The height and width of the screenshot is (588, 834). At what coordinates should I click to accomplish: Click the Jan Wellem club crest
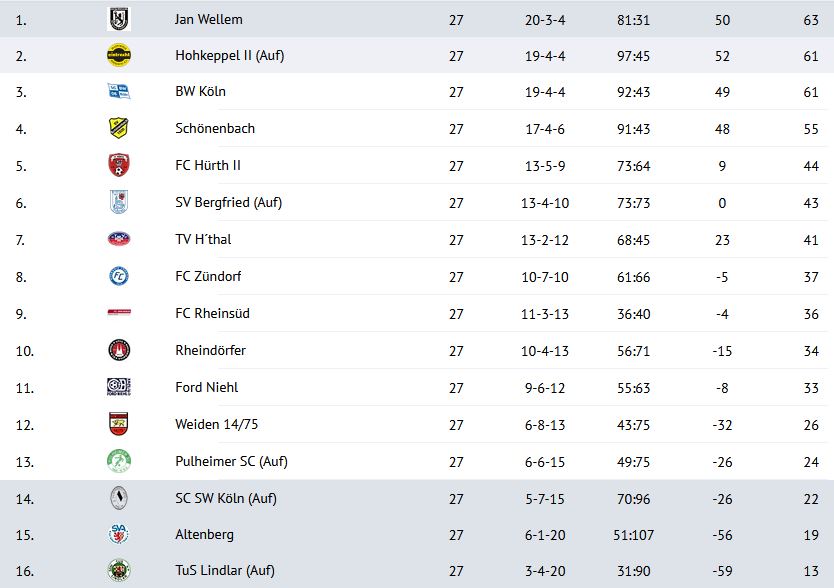click(x=119, y=20)
